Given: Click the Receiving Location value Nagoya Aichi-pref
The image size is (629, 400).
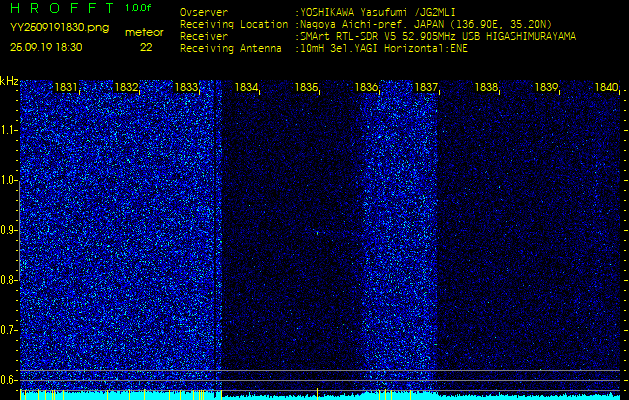Looking at the screenshot, I should [x=354, y=24].
